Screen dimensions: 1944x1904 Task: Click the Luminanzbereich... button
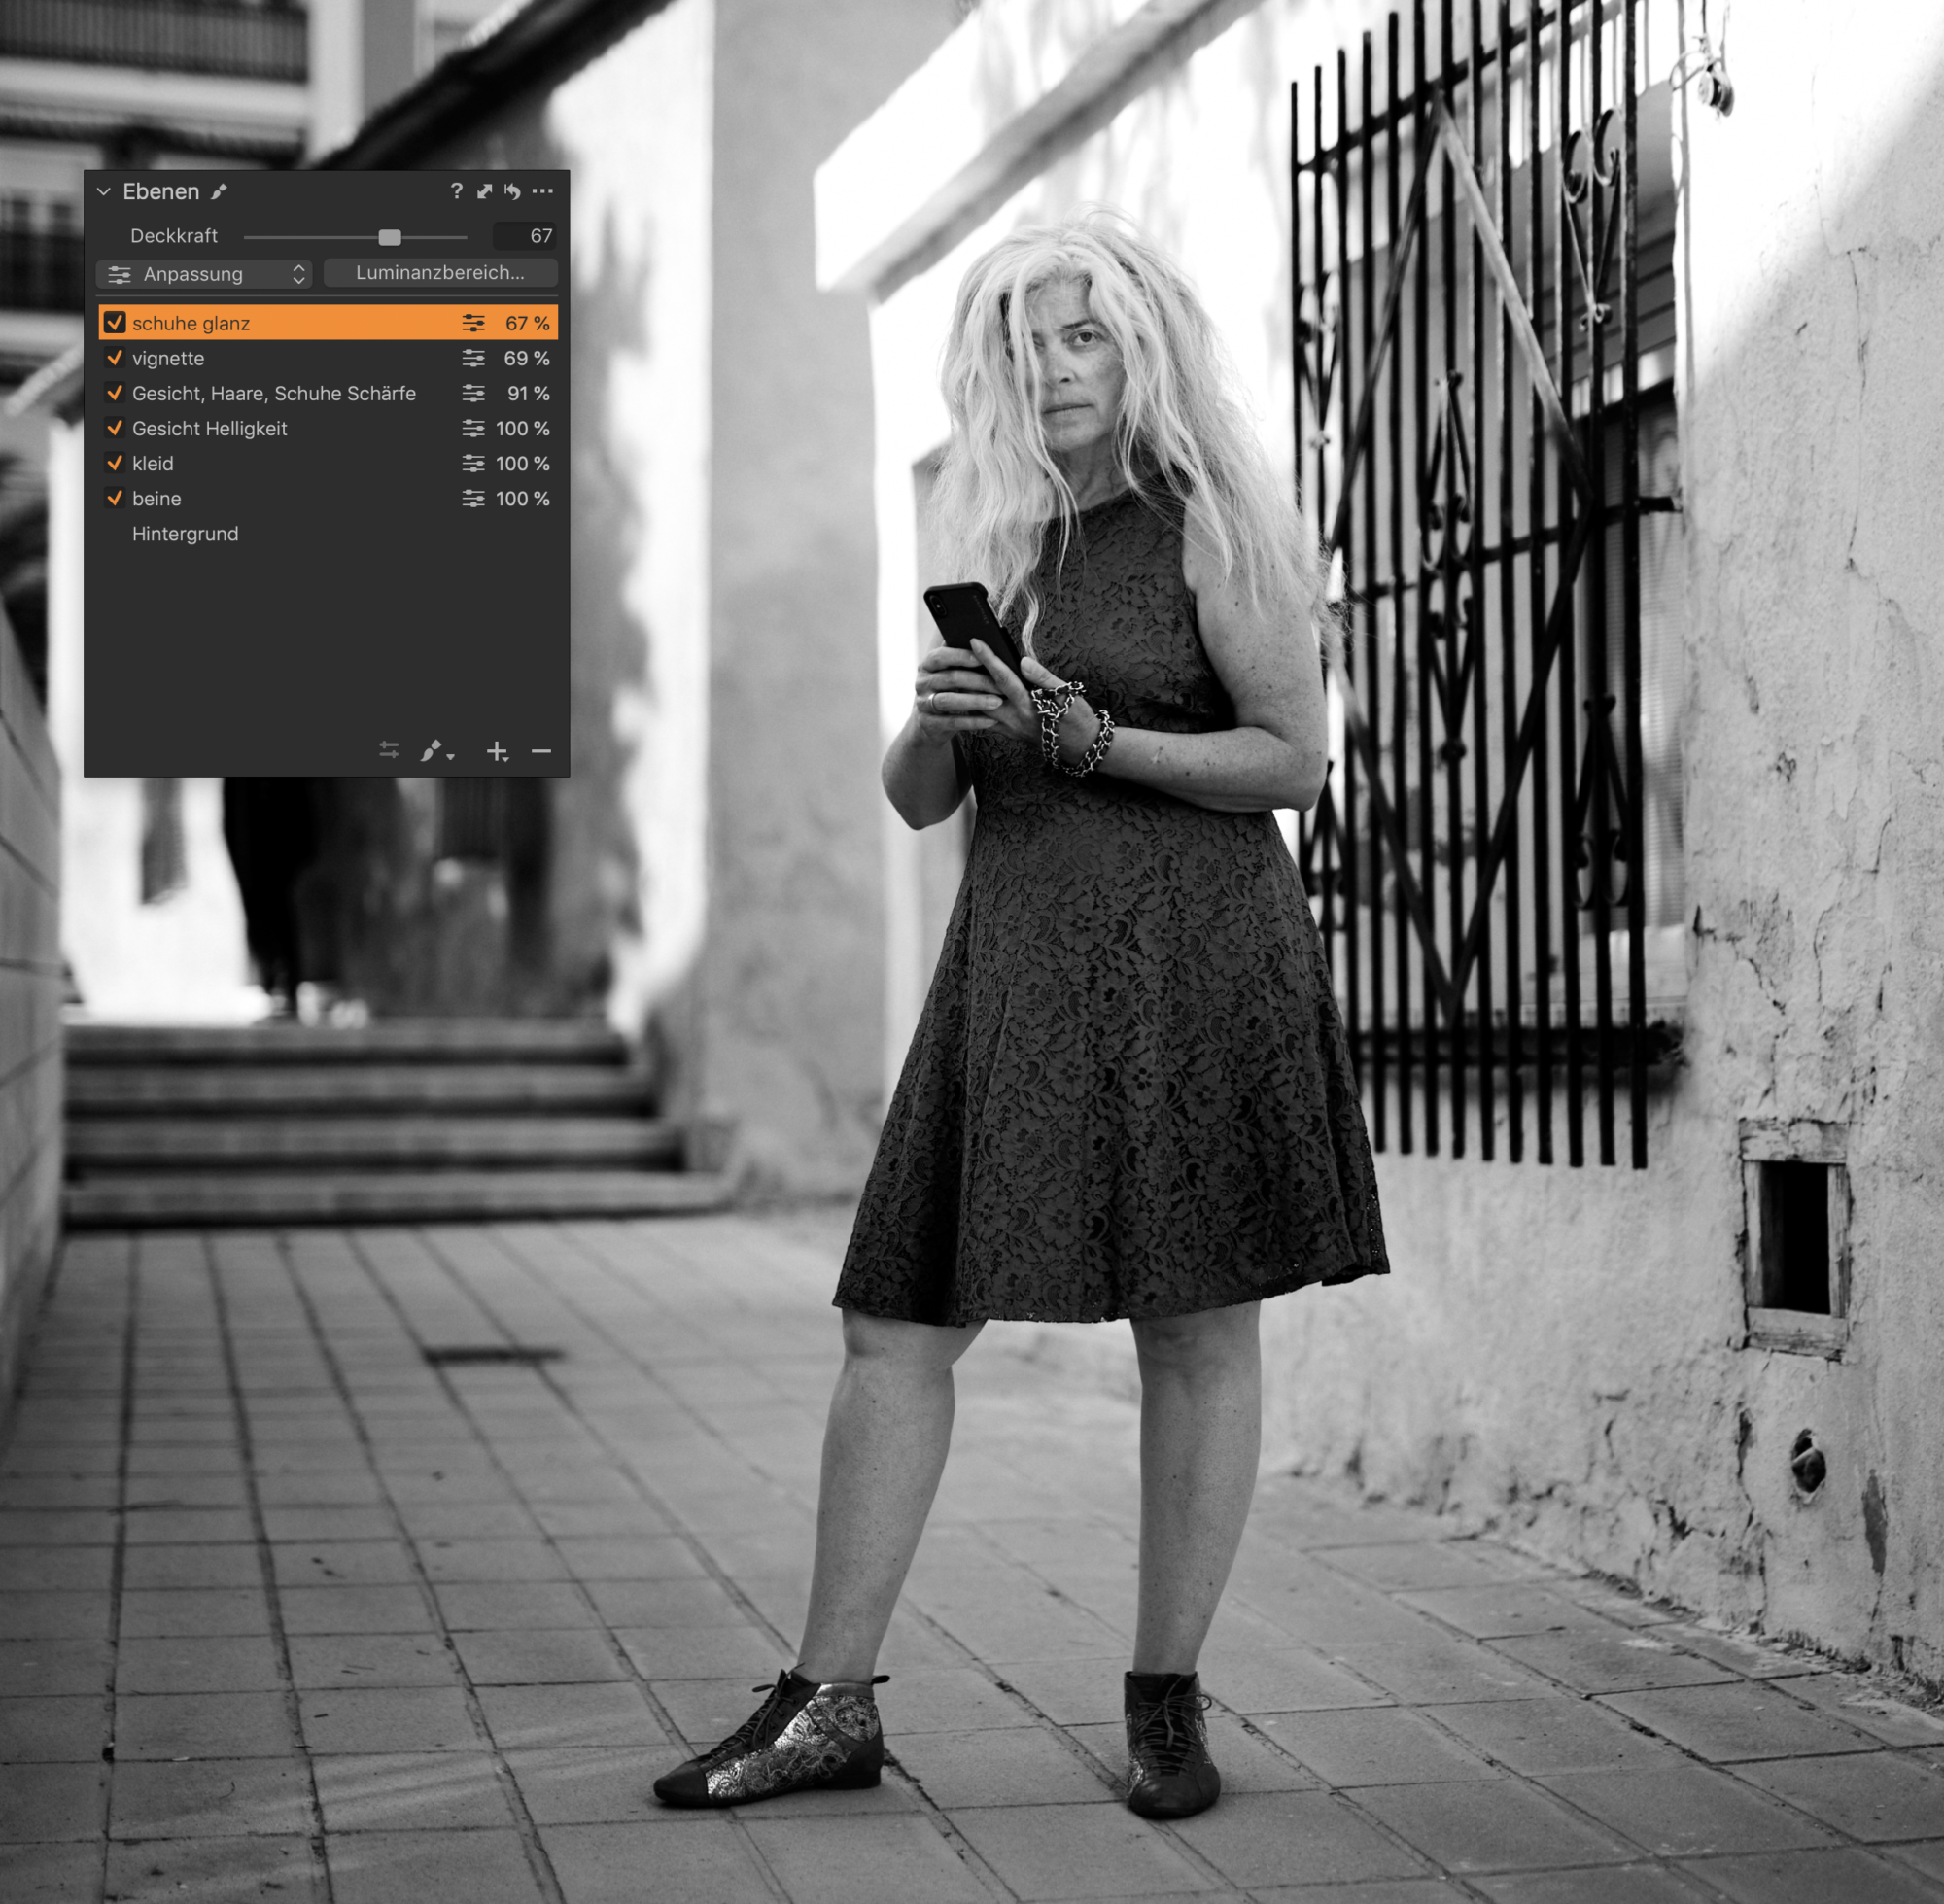(x=440, y=273)
